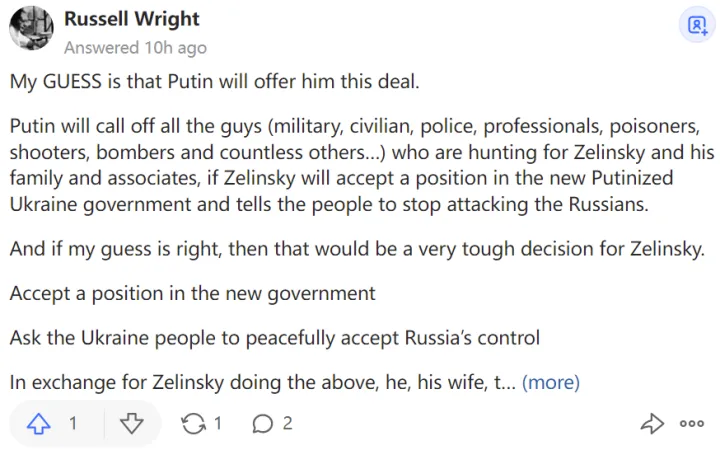Downvote this answer
Image resolution: width=720 pixels, height=450 pixels.
(131, 423)
